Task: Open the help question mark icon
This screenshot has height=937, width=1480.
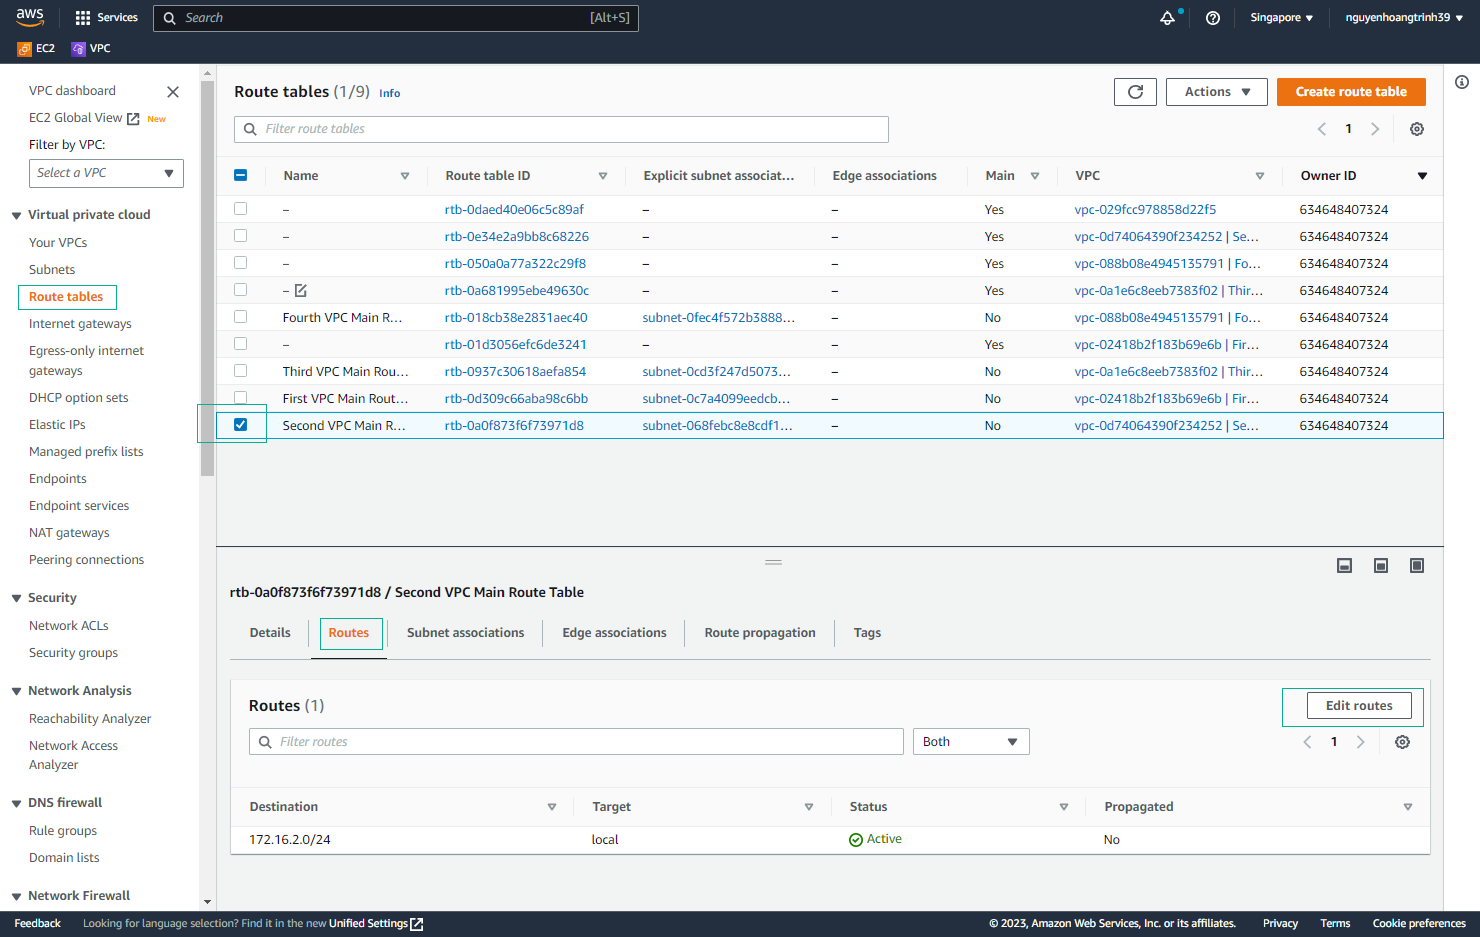Action: click(x=1213, y=18)
